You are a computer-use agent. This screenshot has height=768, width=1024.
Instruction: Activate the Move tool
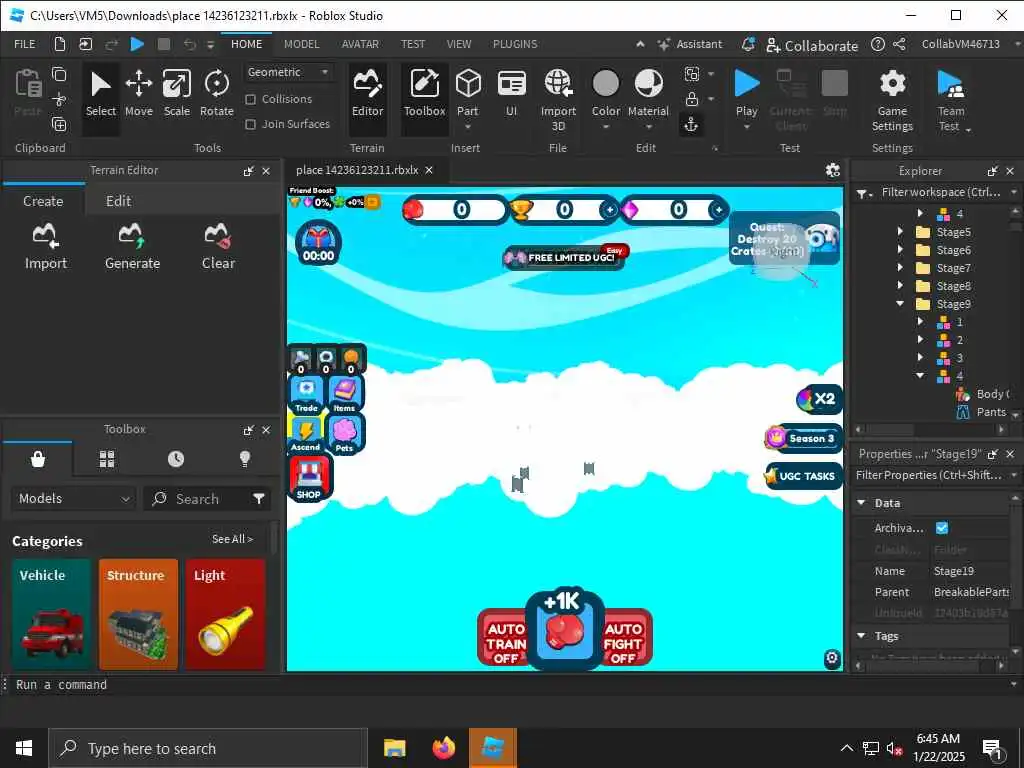click(x=138, y=95)
